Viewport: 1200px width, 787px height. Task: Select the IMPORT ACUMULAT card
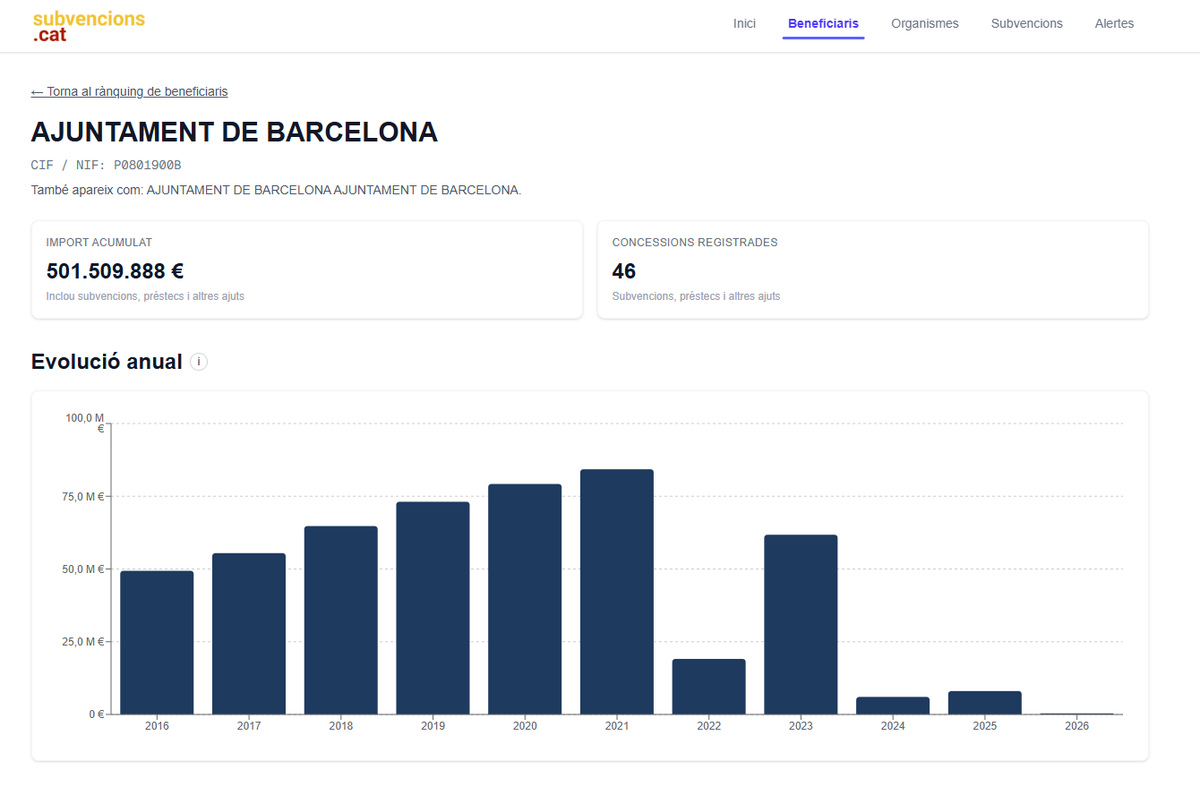pyautogui.click(x=307, y=269)
